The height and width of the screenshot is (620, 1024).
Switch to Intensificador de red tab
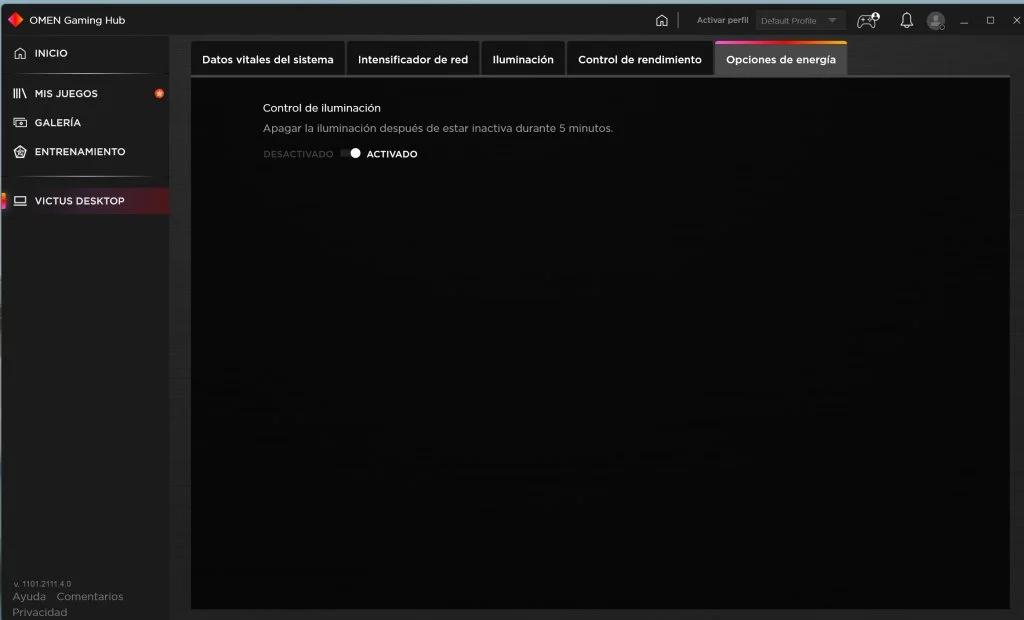pos(413,59)
